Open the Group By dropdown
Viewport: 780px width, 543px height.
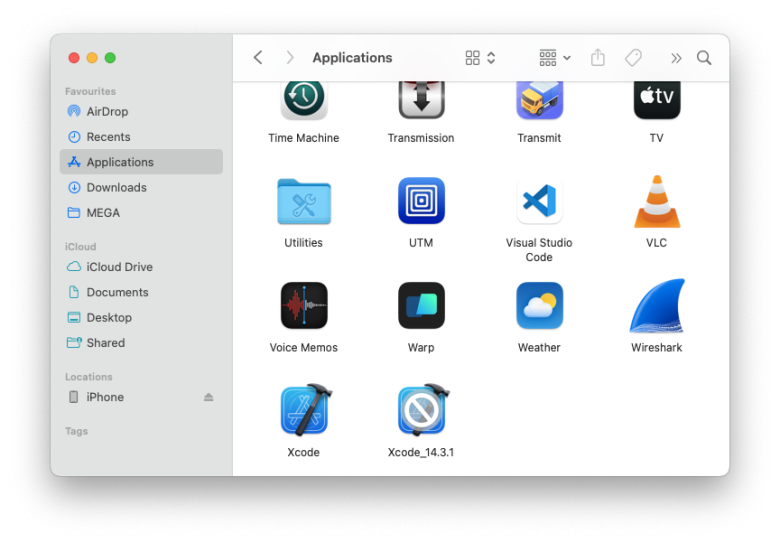(x=555, y=58)
